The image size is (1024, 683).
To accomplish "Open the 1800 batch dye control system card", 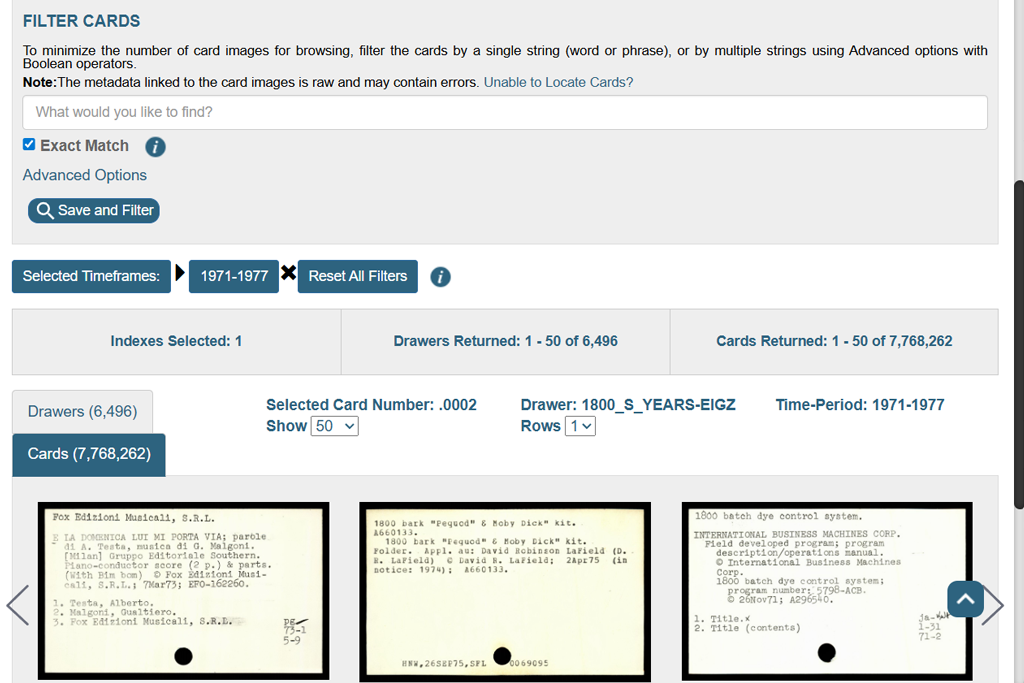I will click(827, 591).
